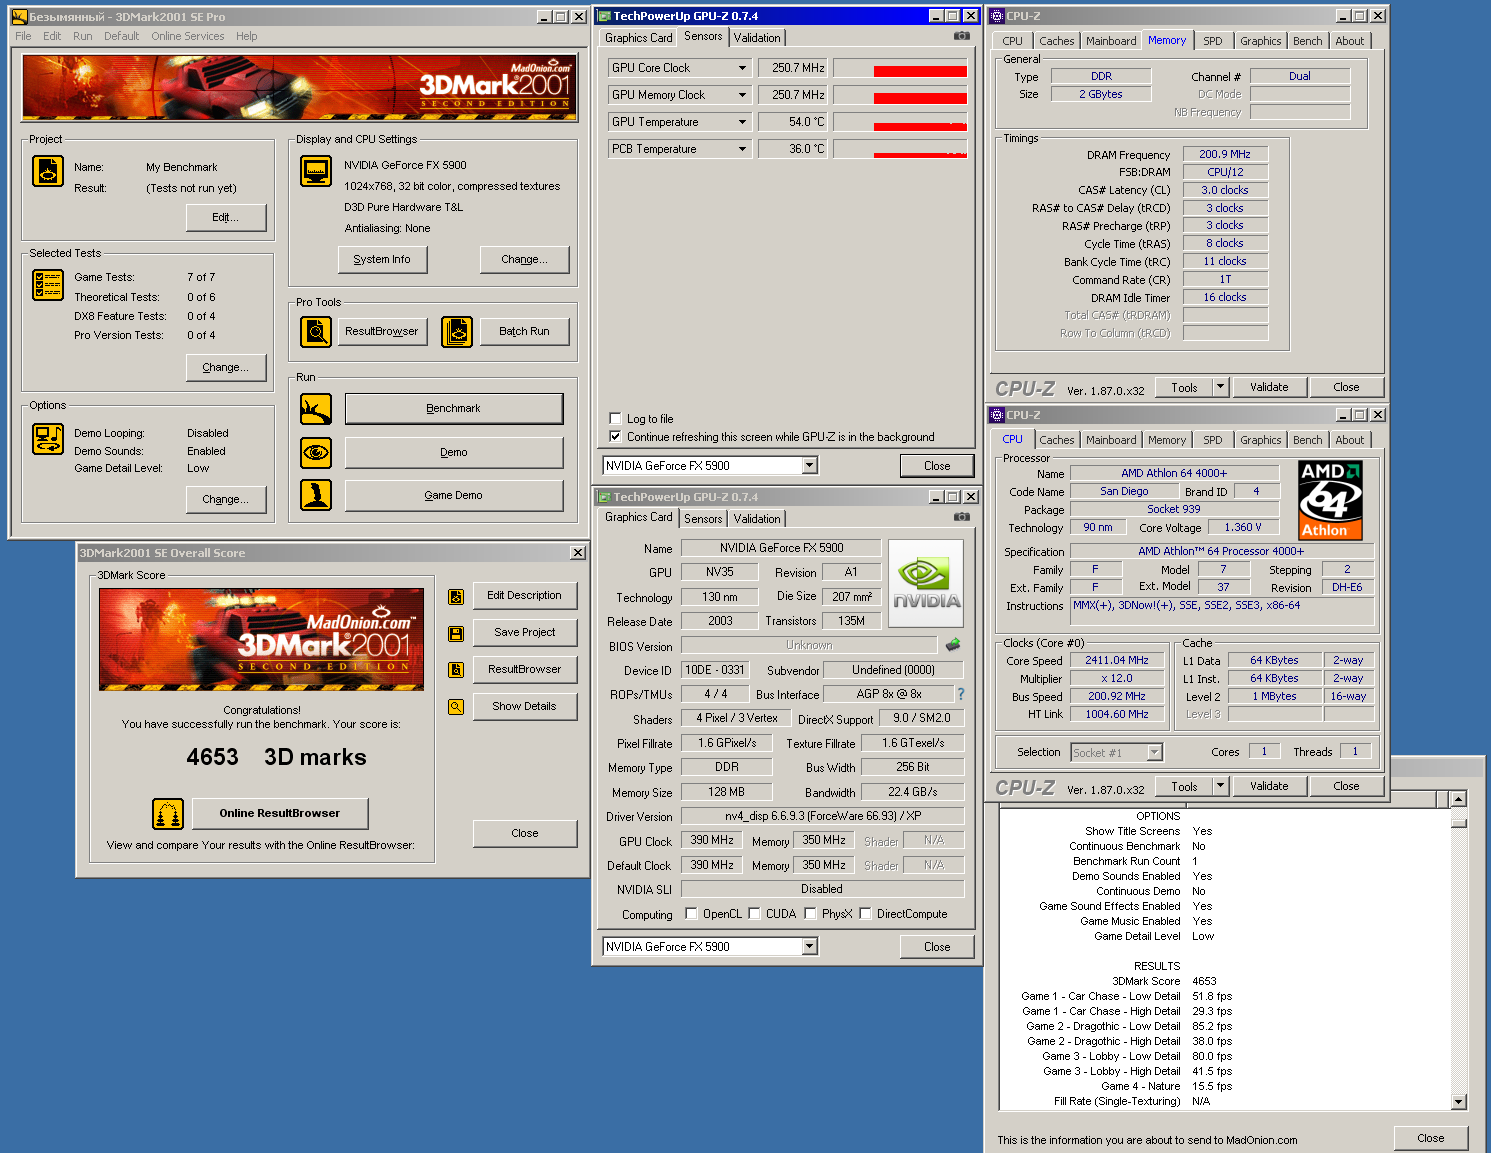Image resolution: width=1491 pixels, height=1153 pixels.
Task: Click the GPU Temperature sensor graph
Action: coord(900,122)
